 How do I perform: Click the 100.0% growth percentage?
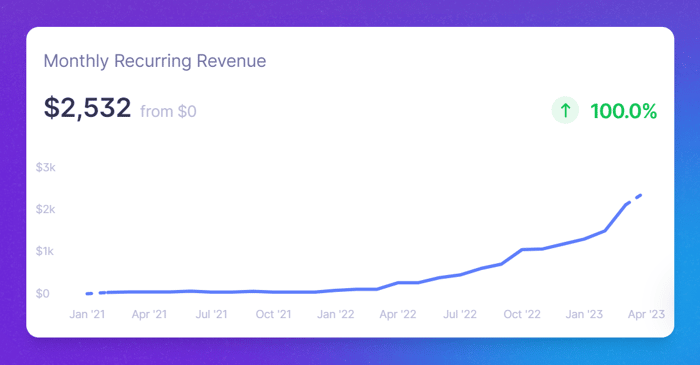(x=623, y=111)
